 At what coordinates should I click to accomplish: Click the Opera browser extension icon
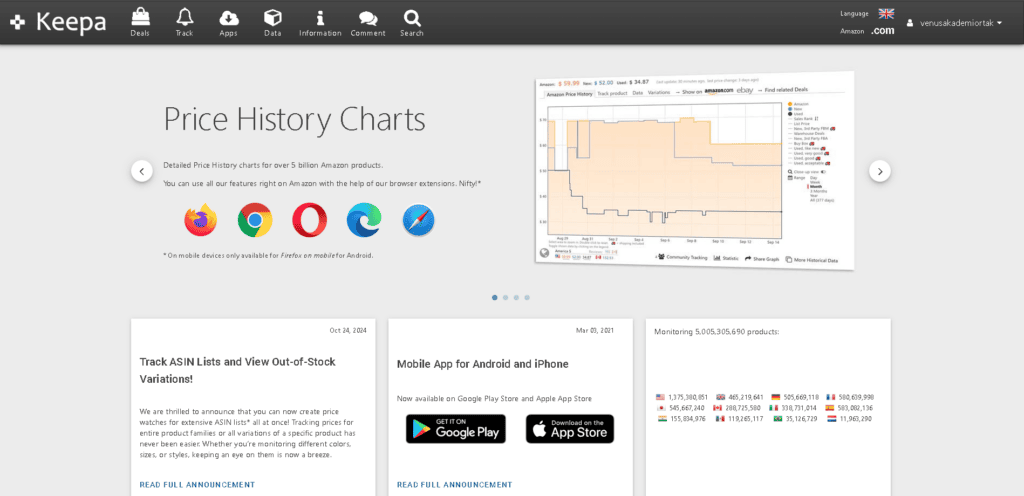pos(310,220)
